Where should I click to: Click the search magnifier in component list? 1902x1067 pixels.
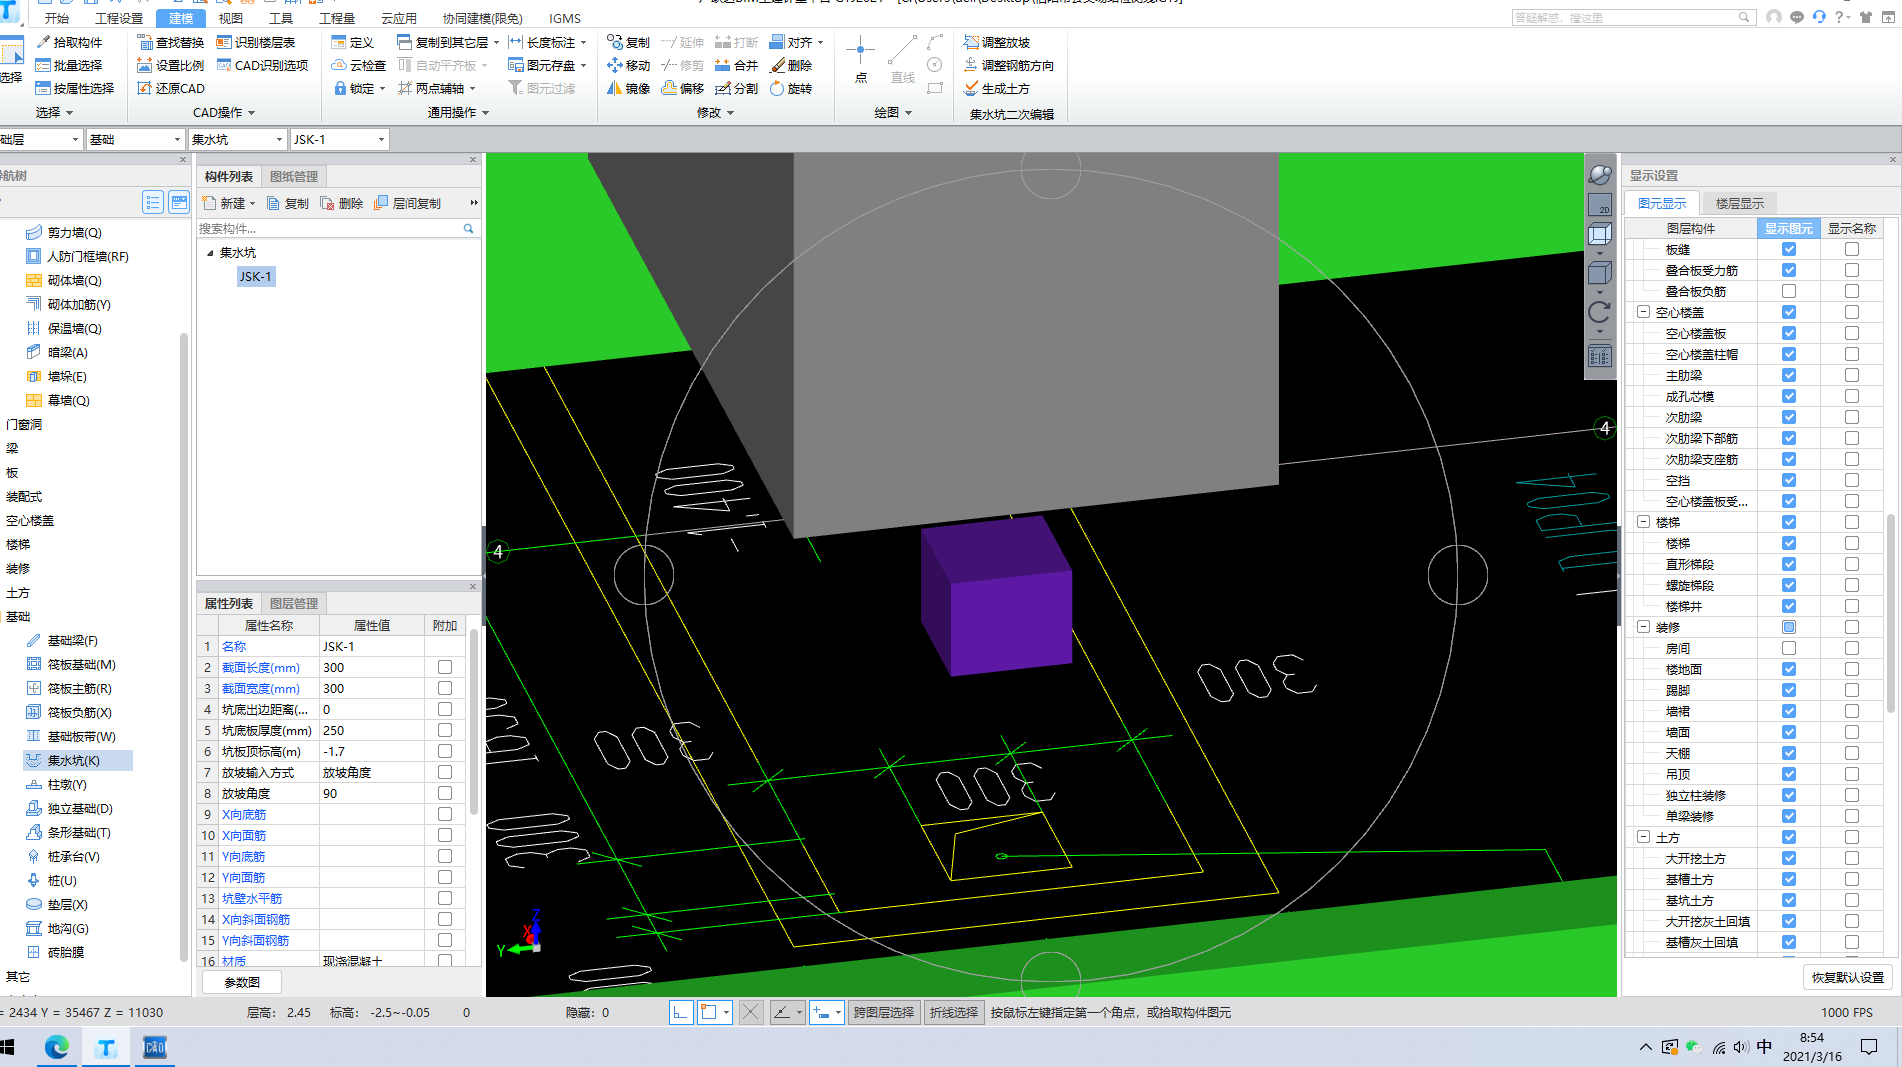(x=468, y=228)
